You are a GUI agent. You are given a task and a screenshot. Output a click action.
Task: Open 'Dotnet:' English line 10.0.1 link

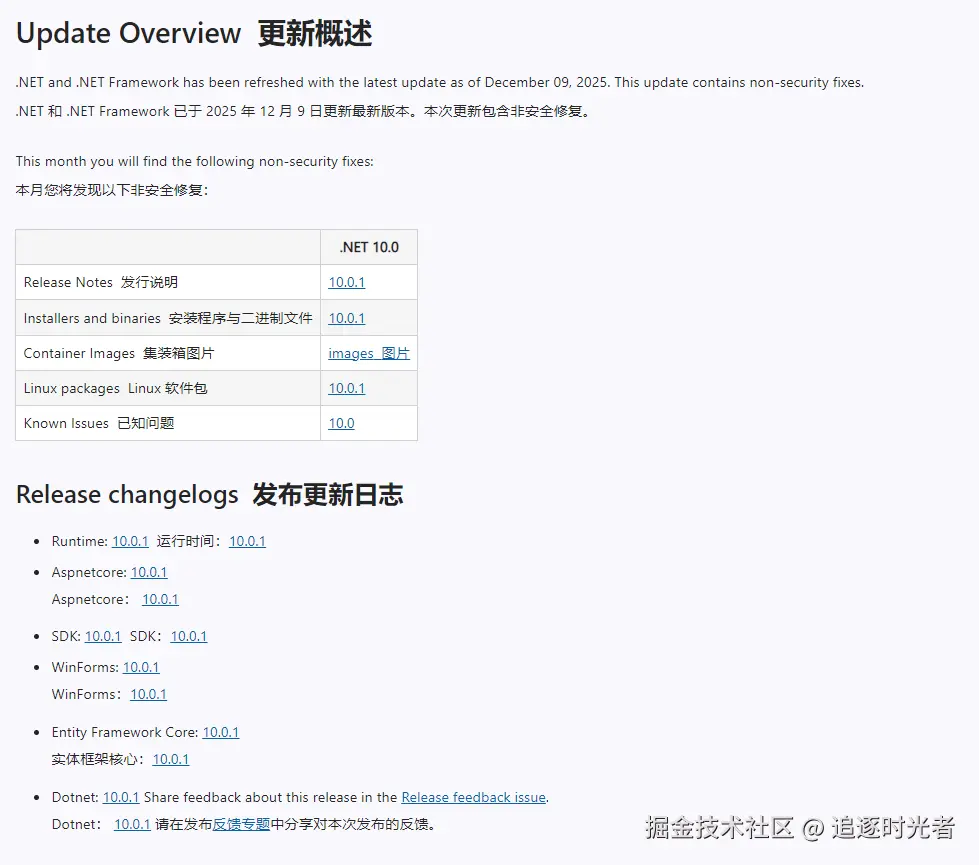[121, 798]
